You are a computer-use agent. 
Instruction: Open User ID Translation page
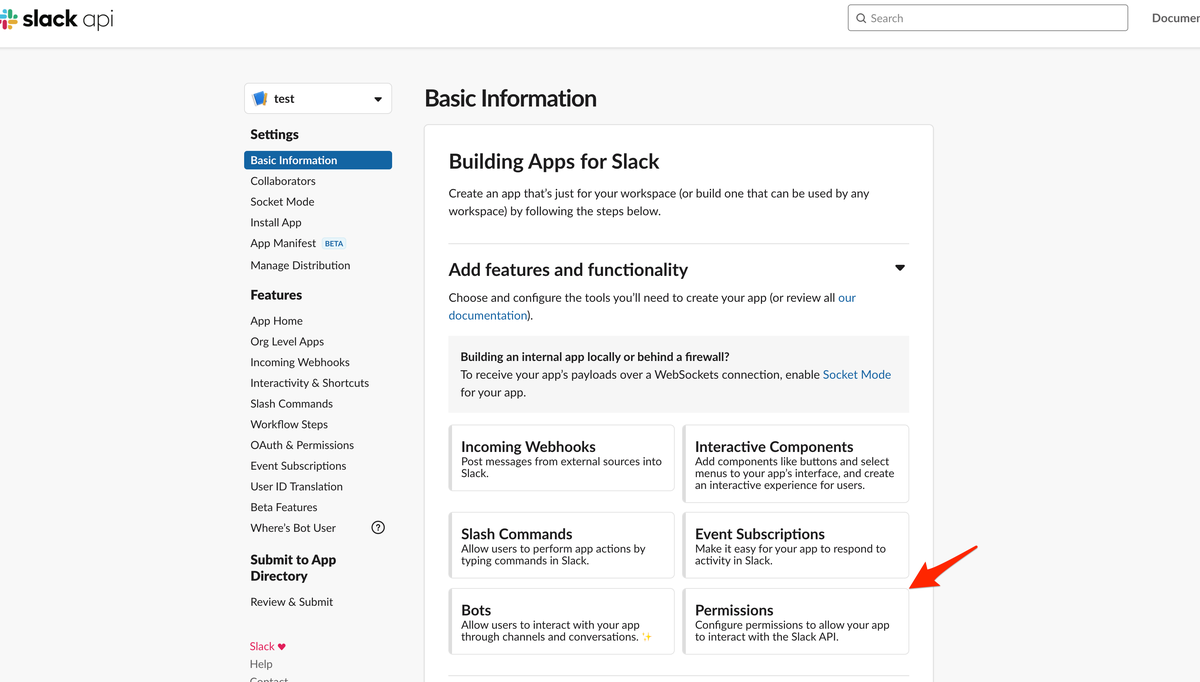pos(297,487)
